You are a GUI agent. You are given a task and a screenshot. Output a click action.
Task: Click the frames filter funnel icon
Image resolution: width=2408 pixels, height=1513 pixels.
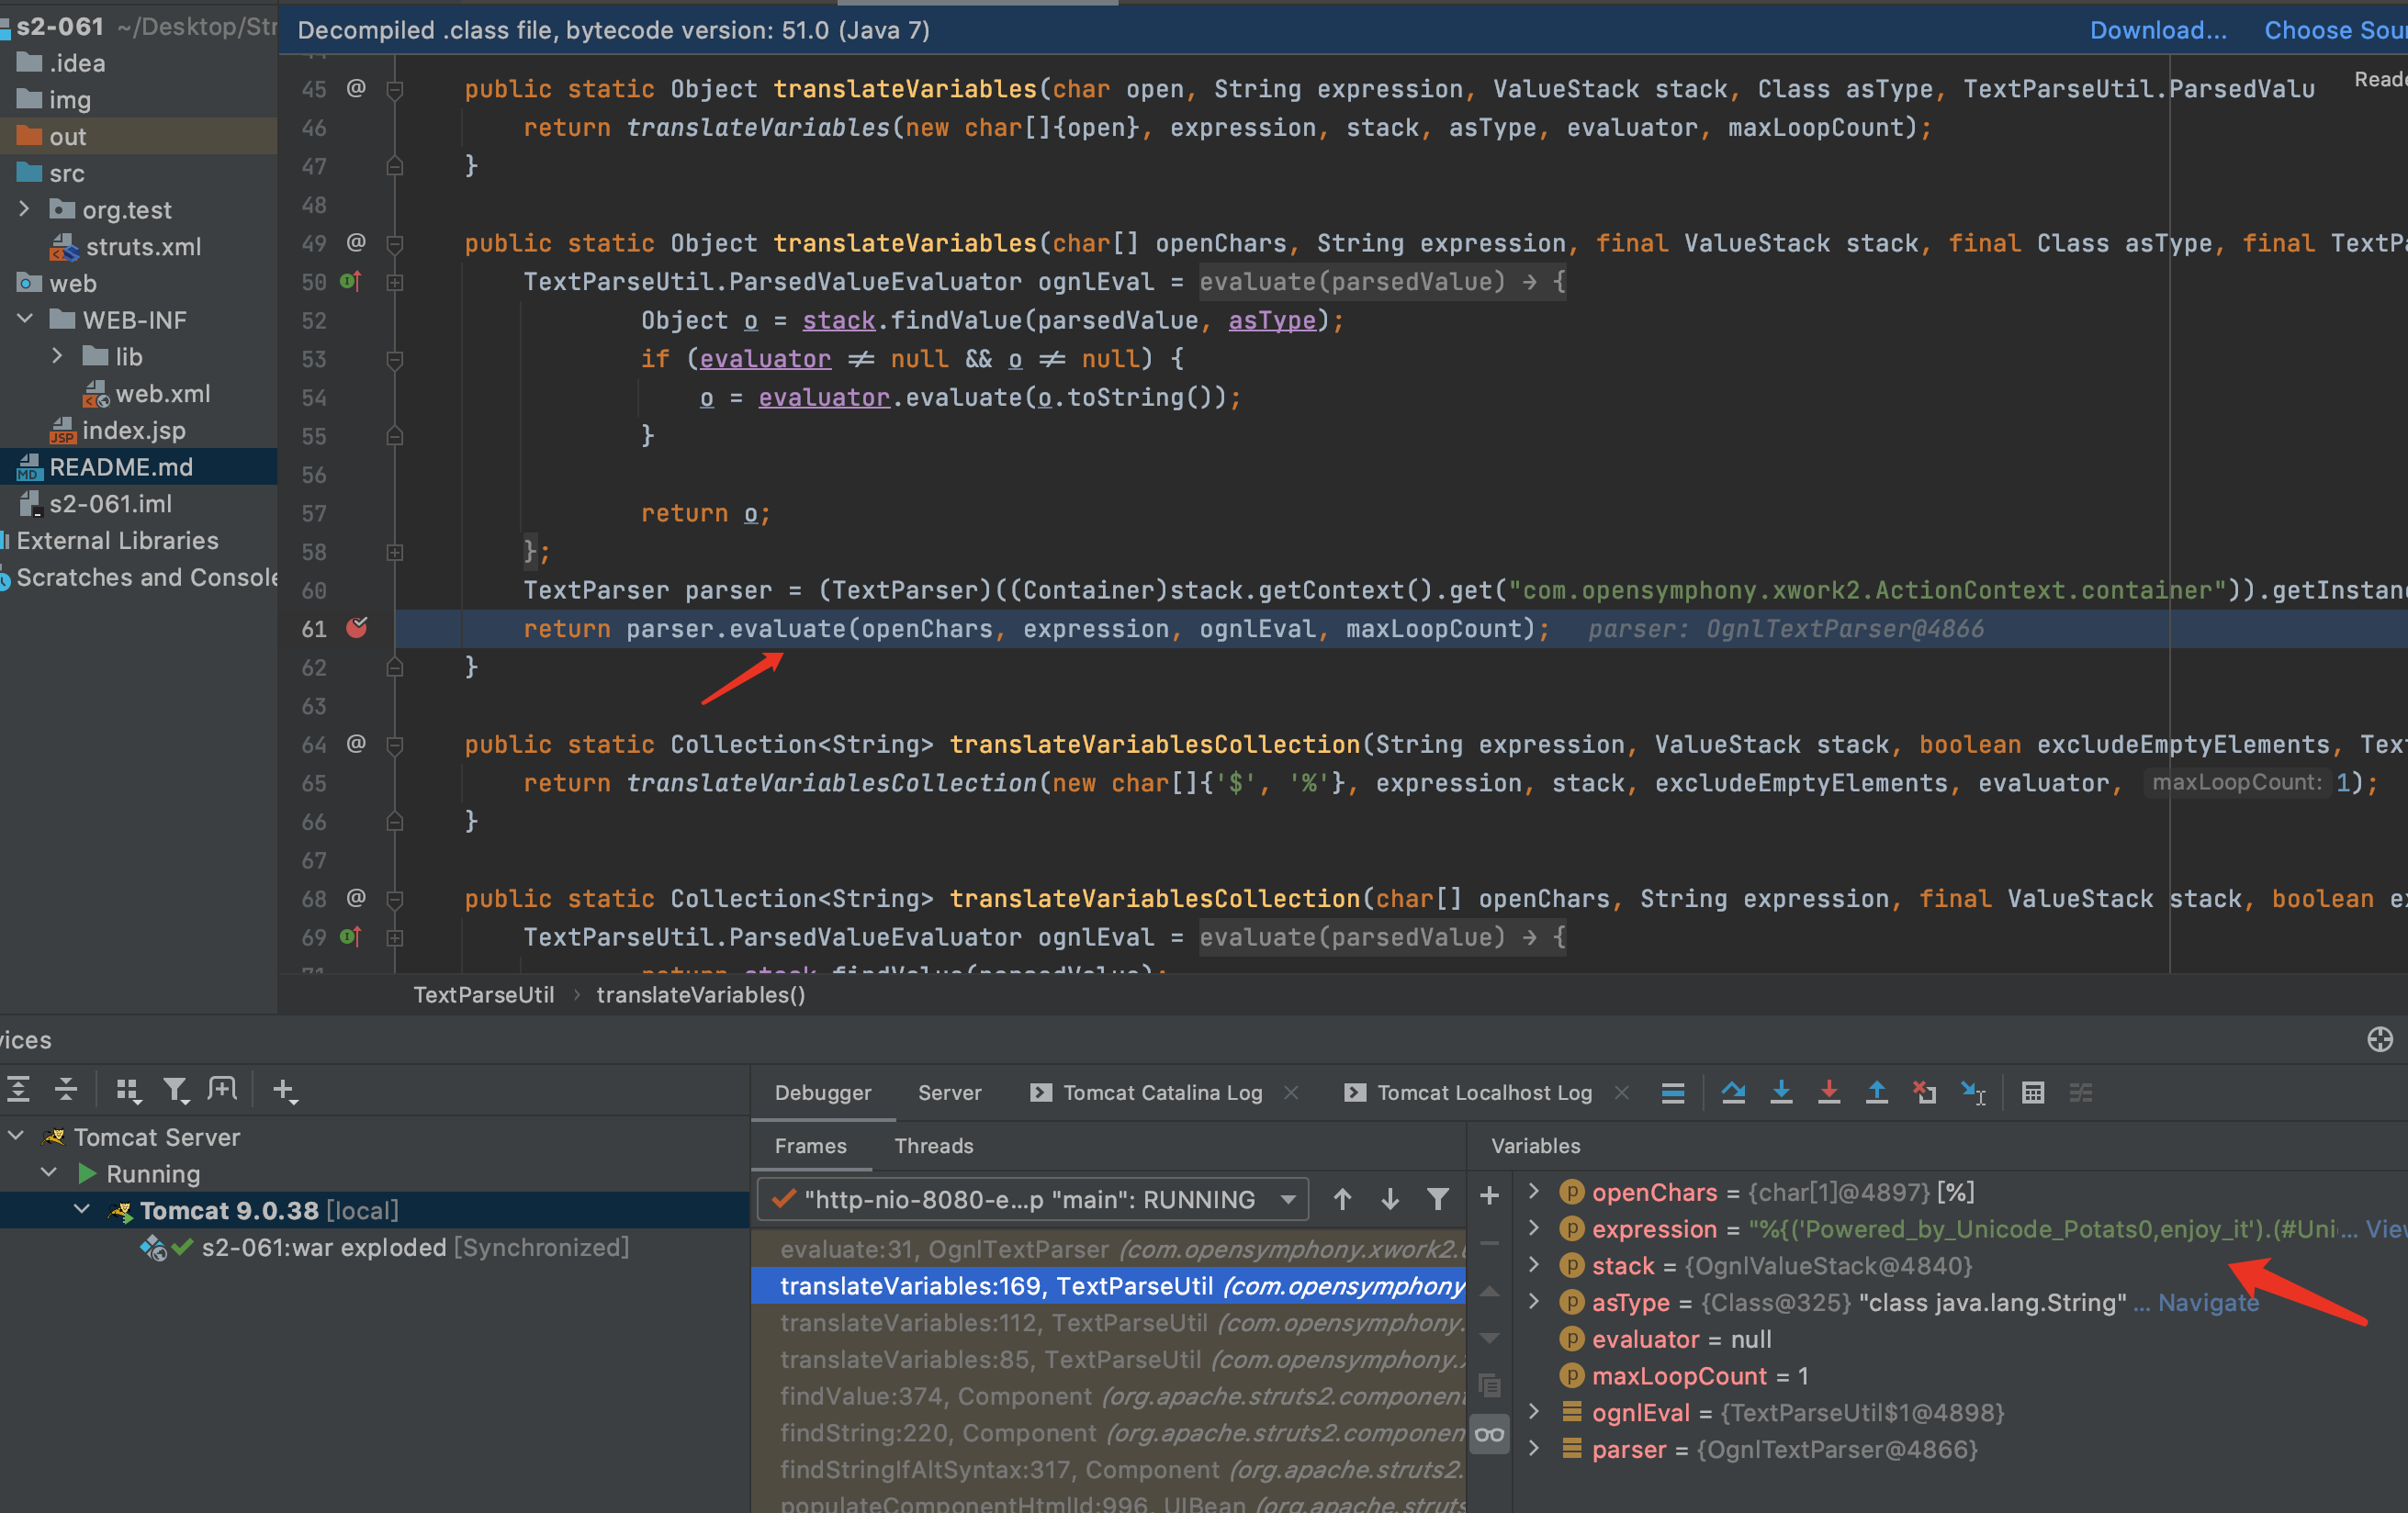(x=1437, y=1198)
